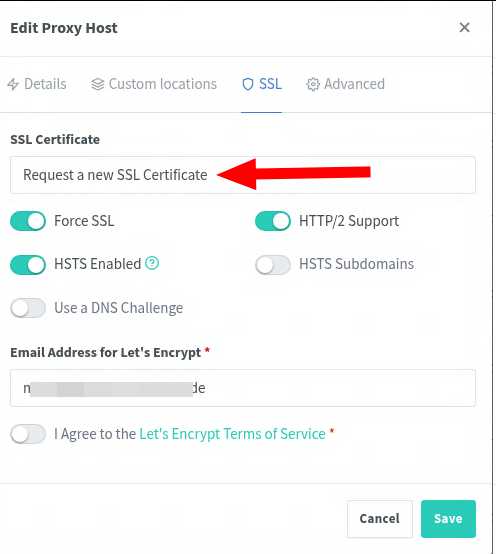Save the proxy host settings

pos(448,519)
